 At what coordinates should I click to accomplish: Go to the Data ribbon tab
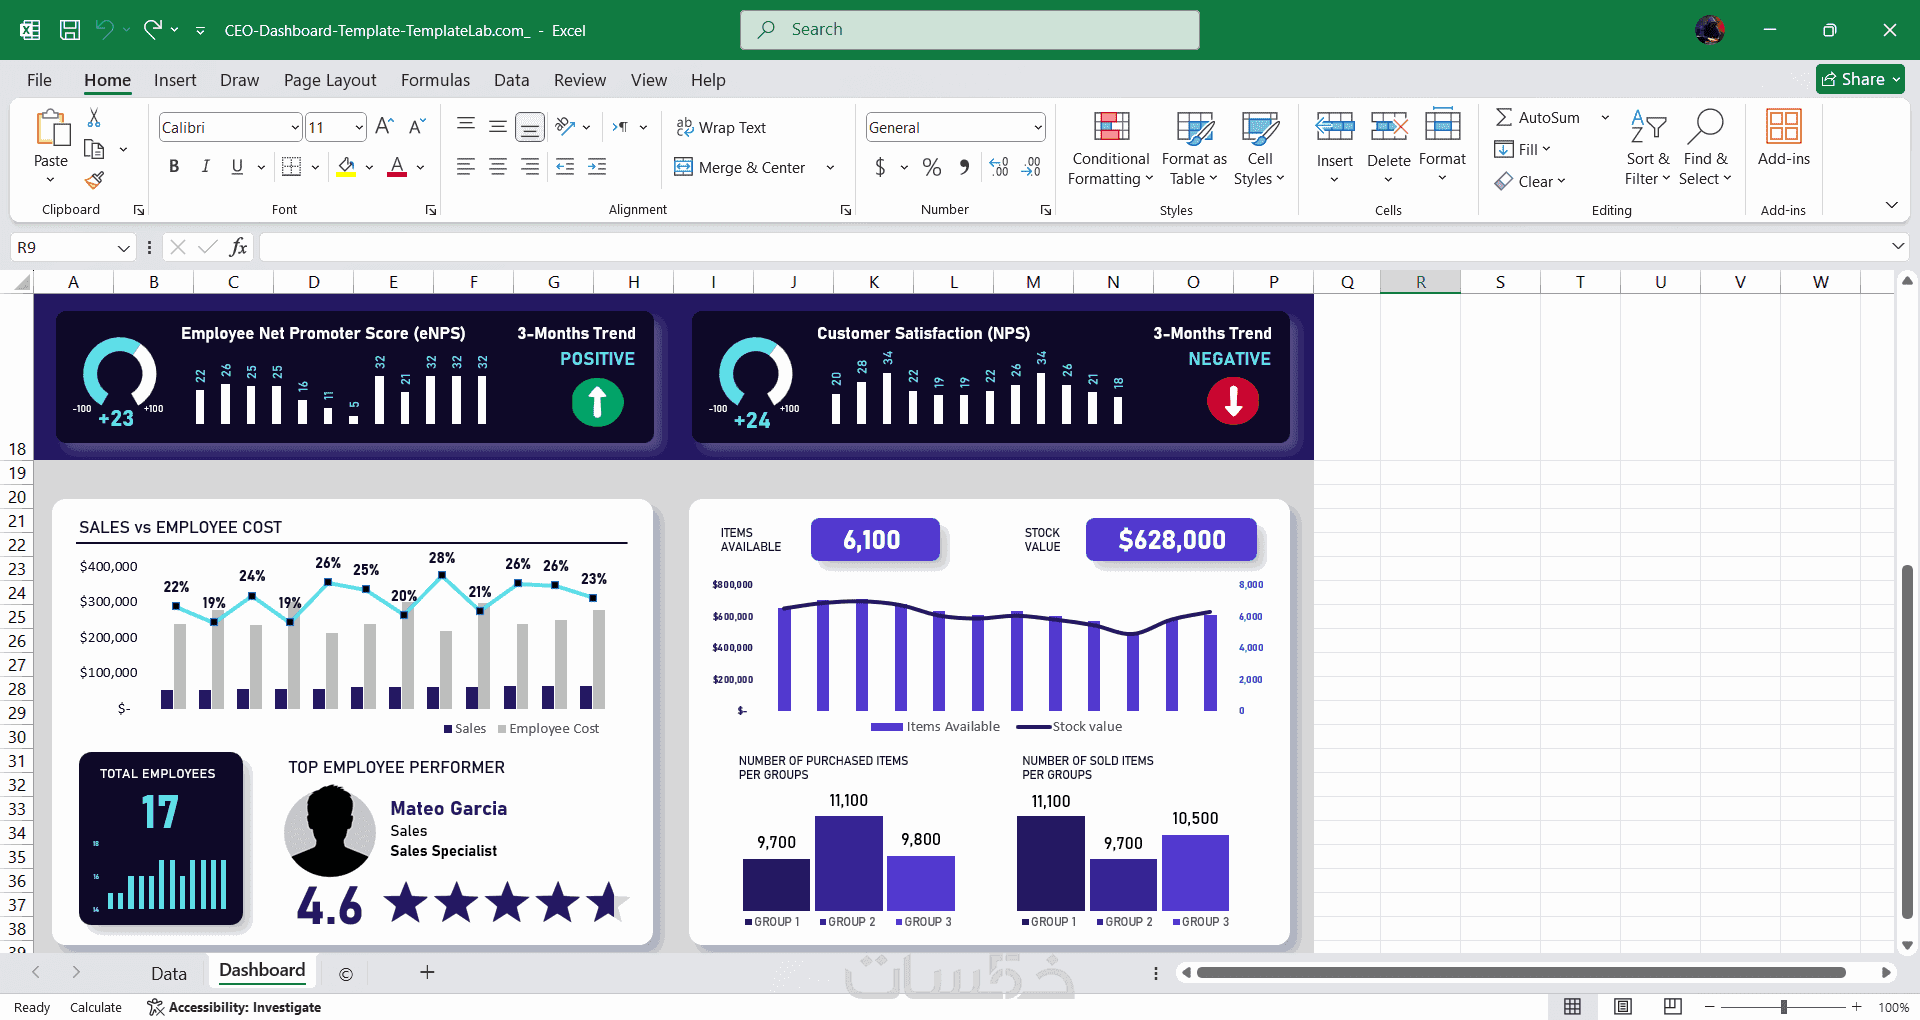pos(511,80)
